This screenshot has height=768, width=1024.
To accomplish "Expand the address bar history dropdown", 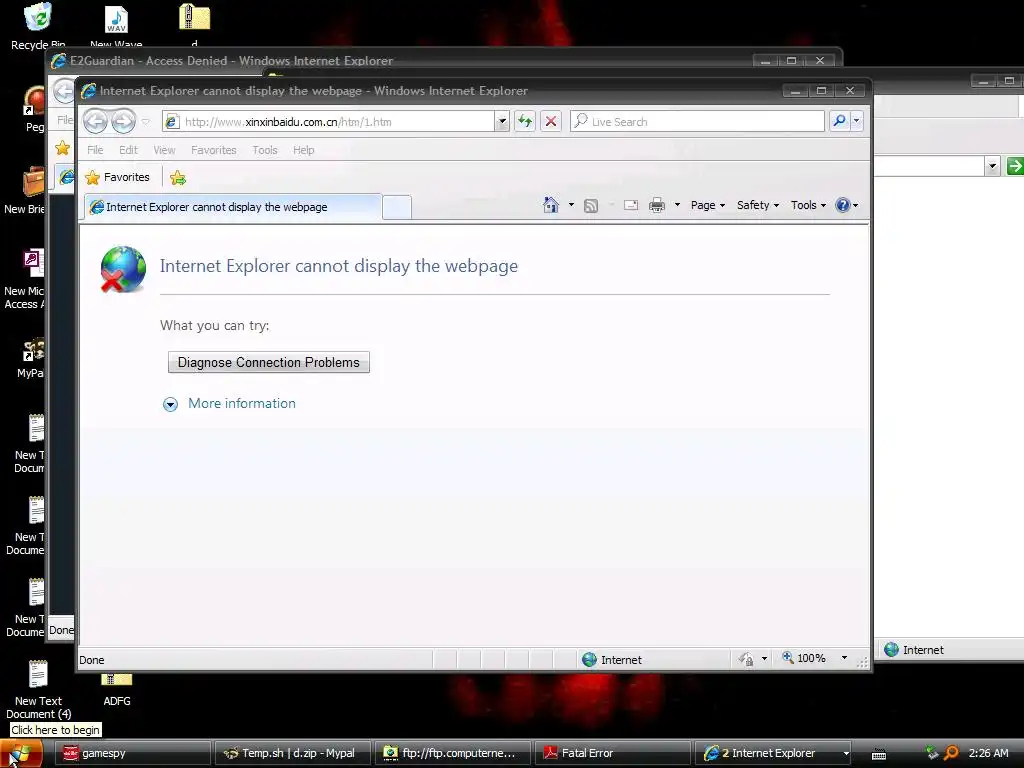I will click(502, 121).
